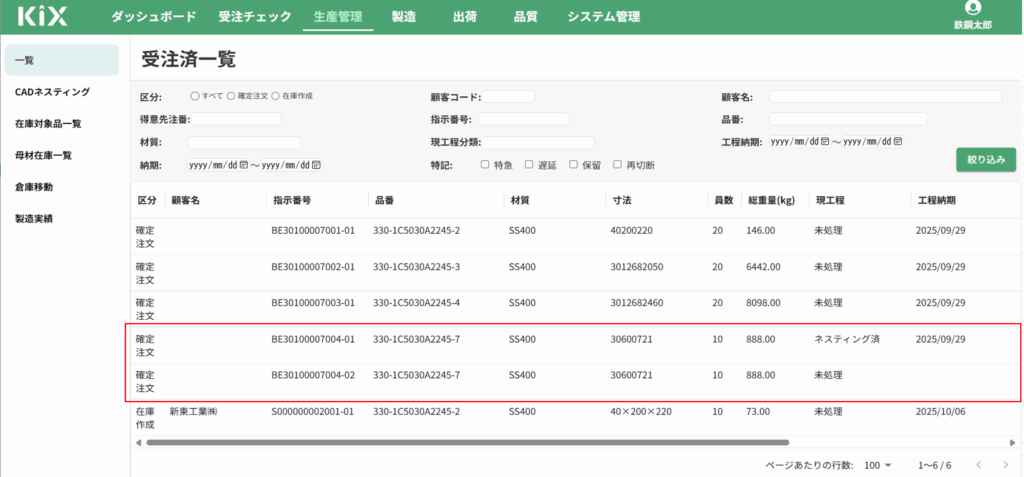Expand rows per page dropdown
Image resolution: width=1024 pixels, height=477 pixels.
(879, 465)
